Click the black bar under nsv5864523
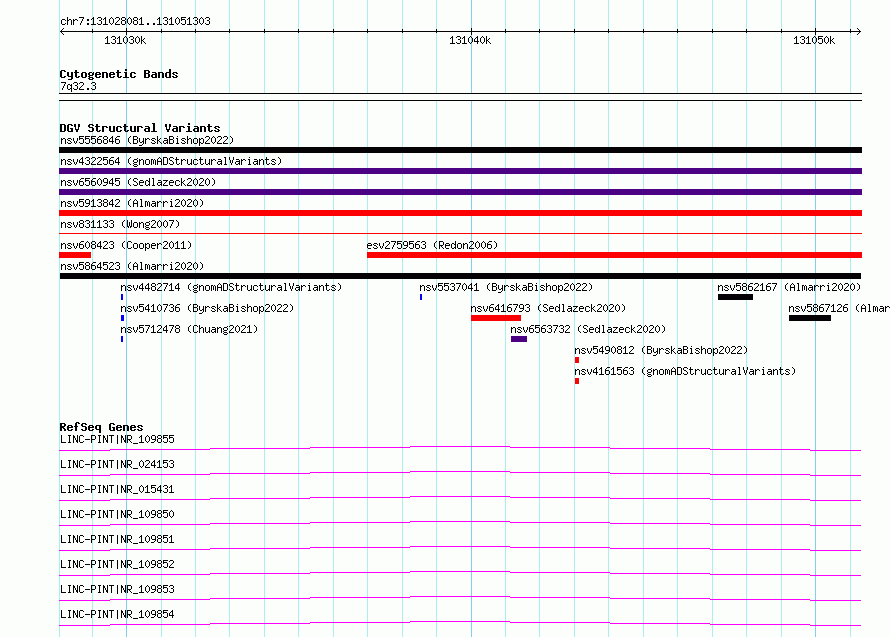 460,276
